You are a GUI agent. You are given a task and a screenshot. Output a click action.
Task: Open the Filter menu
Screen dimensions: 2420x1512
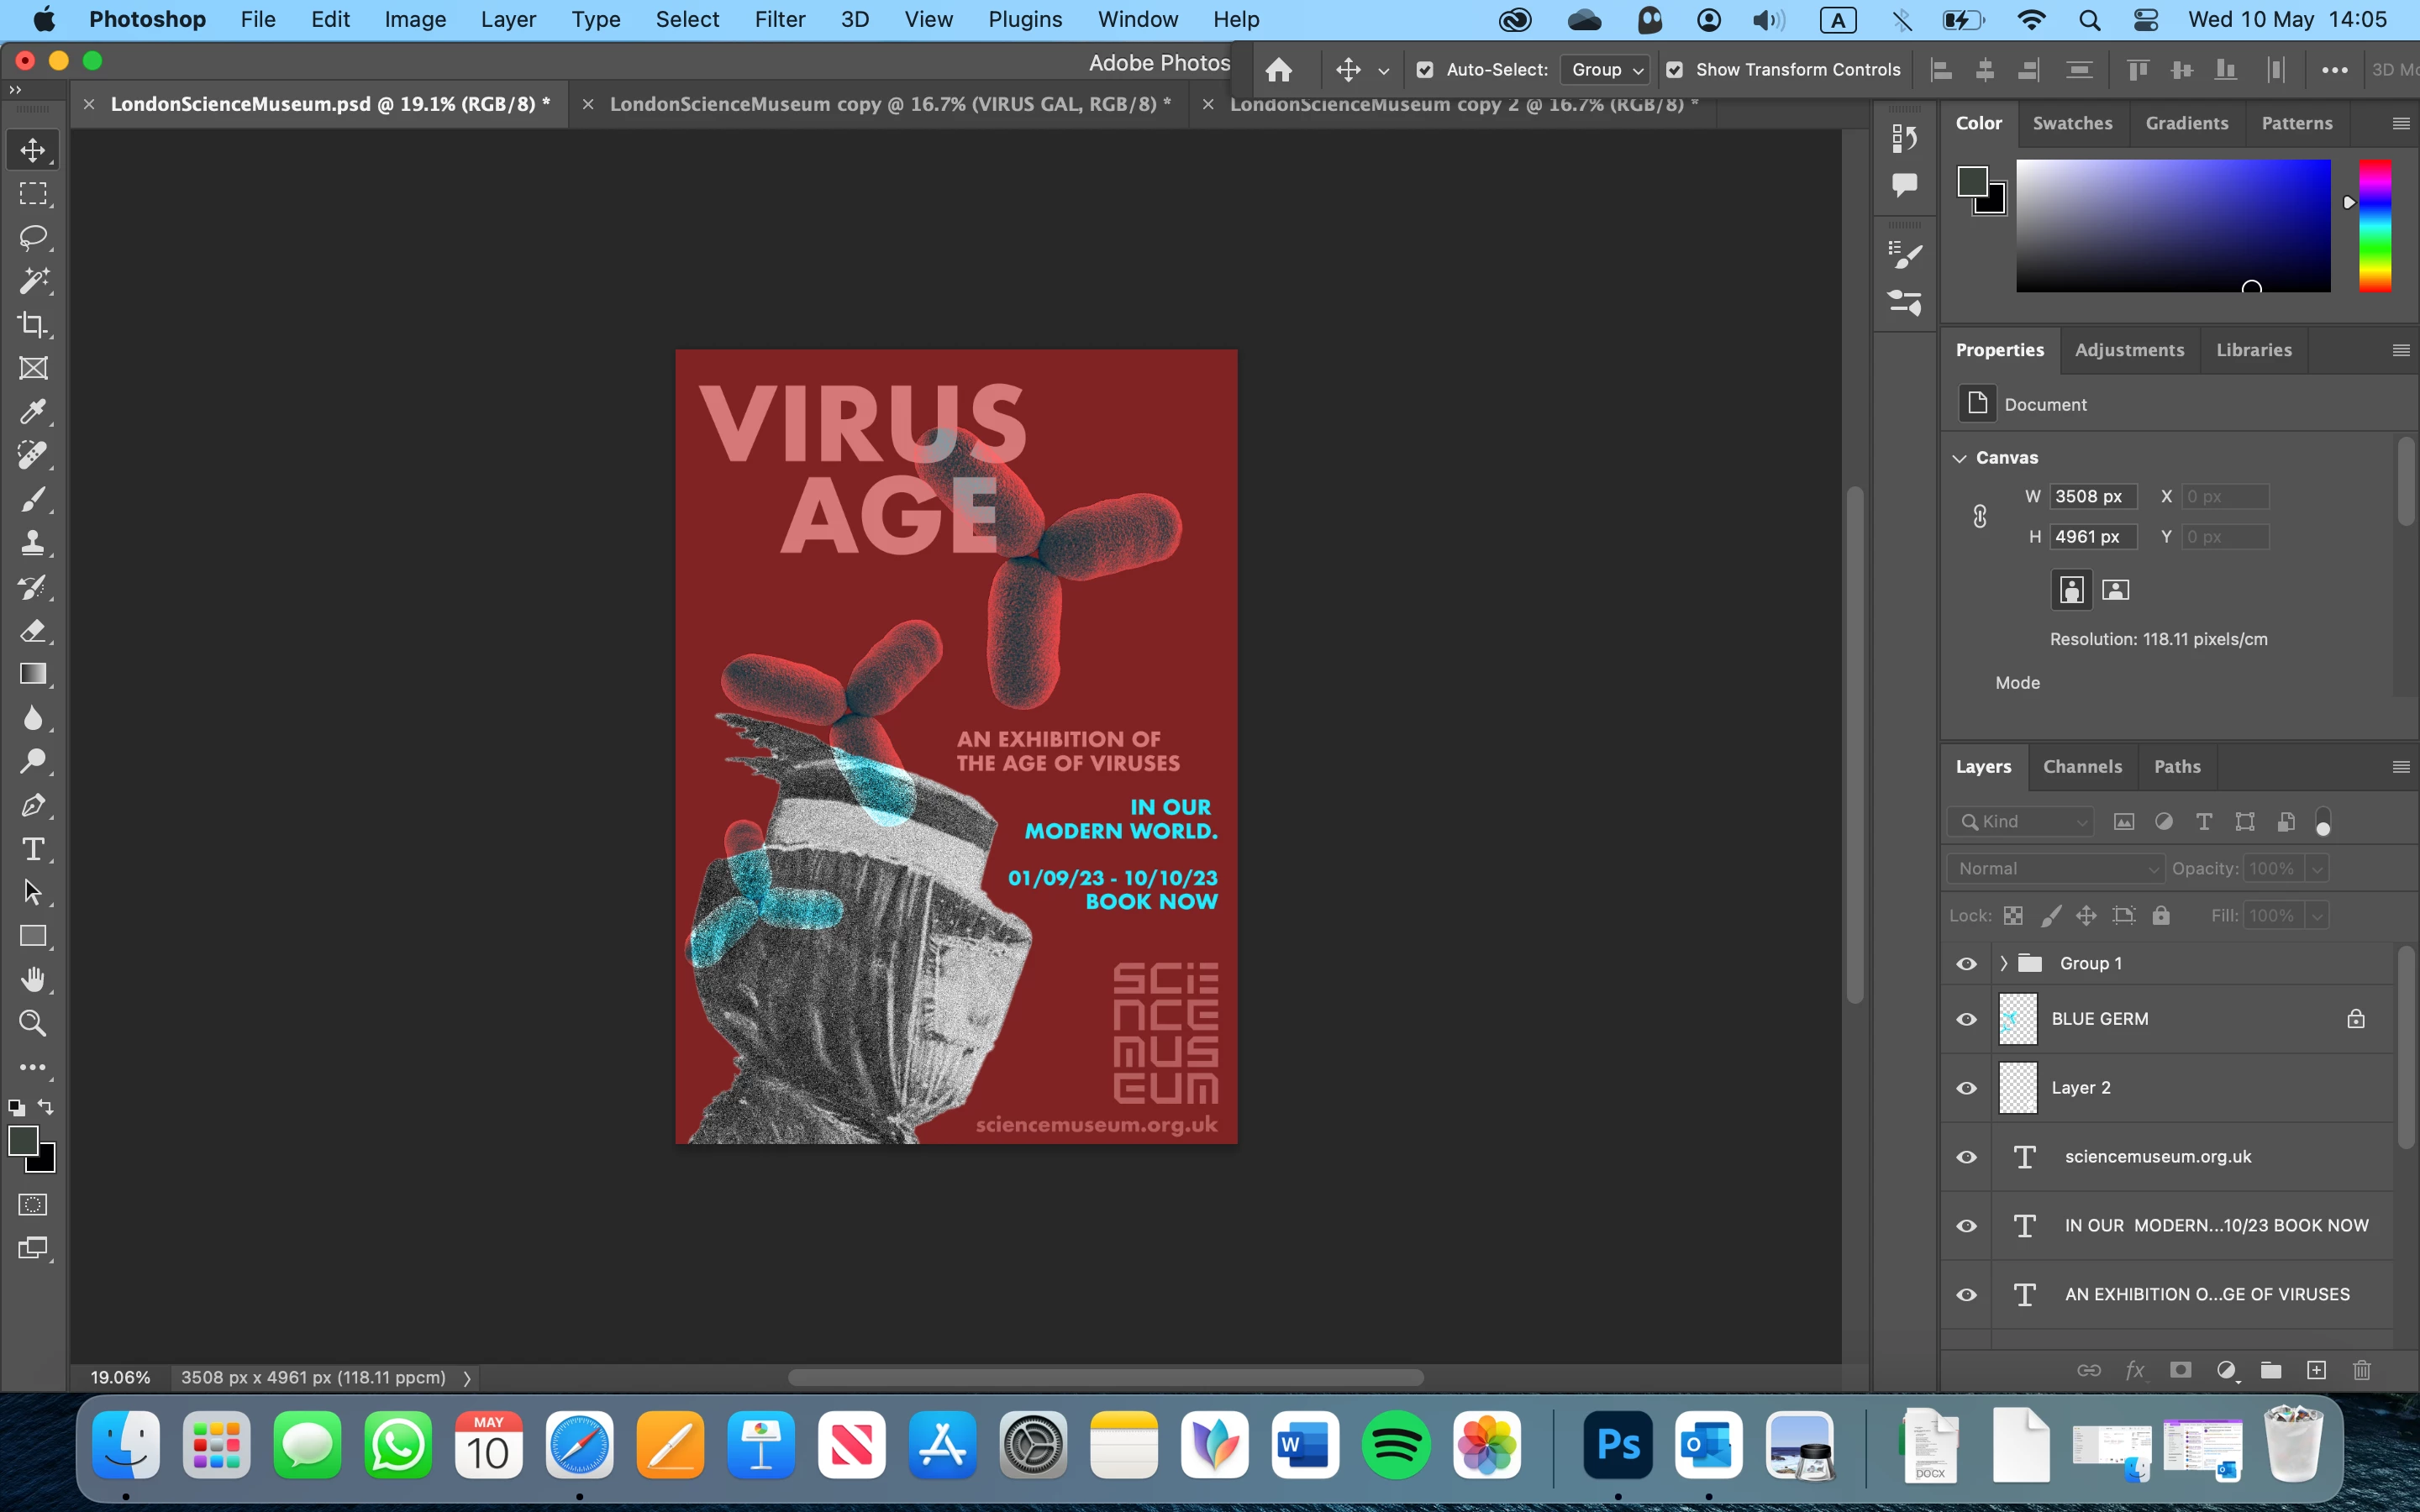click(x=779, y=20)
